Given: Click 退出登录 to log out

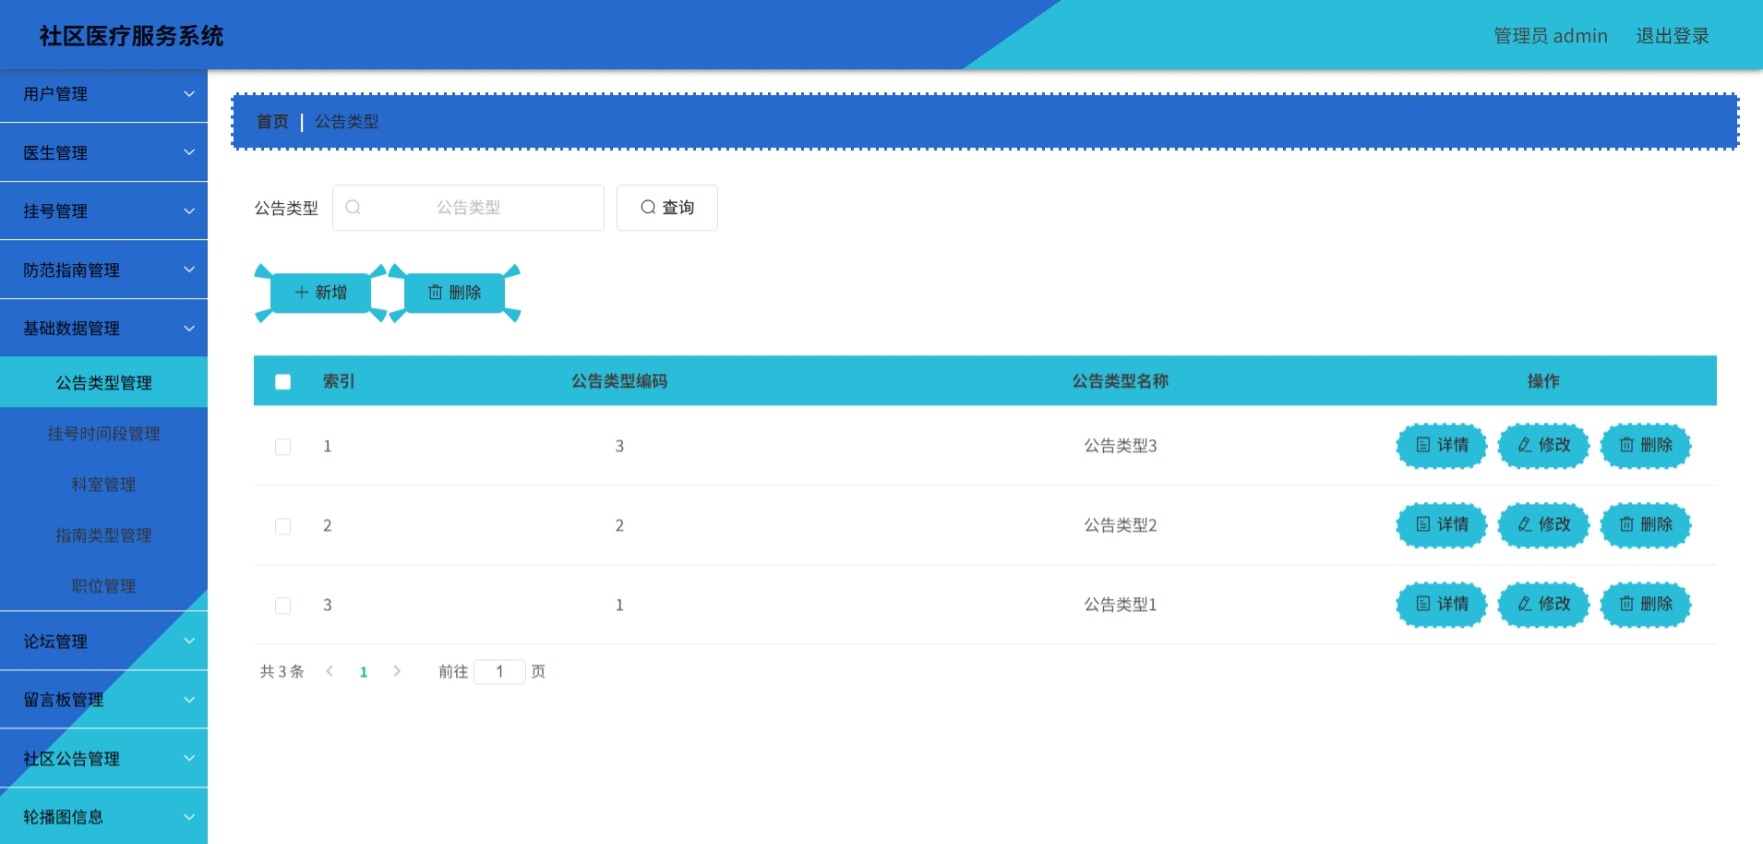Looking at the screenshot, I should coord(1672,36).
